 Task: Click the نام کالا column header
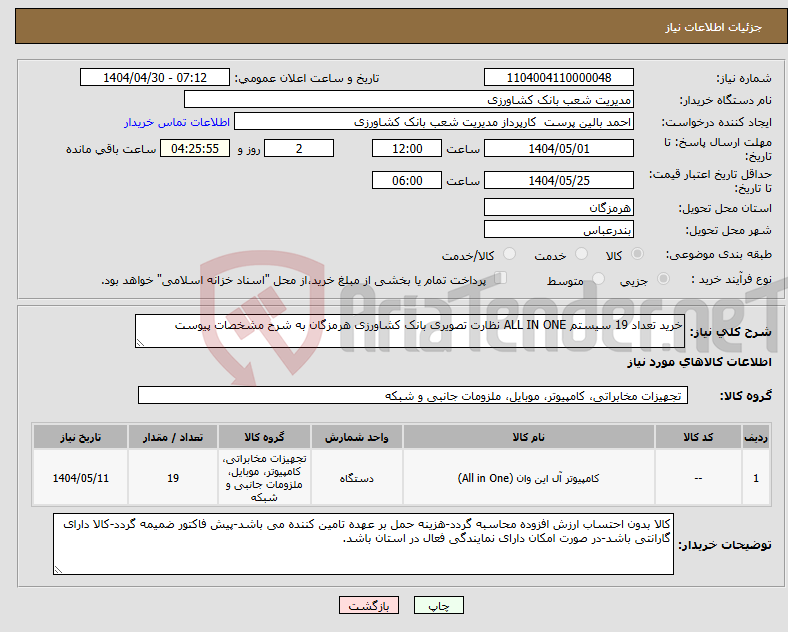528,437
